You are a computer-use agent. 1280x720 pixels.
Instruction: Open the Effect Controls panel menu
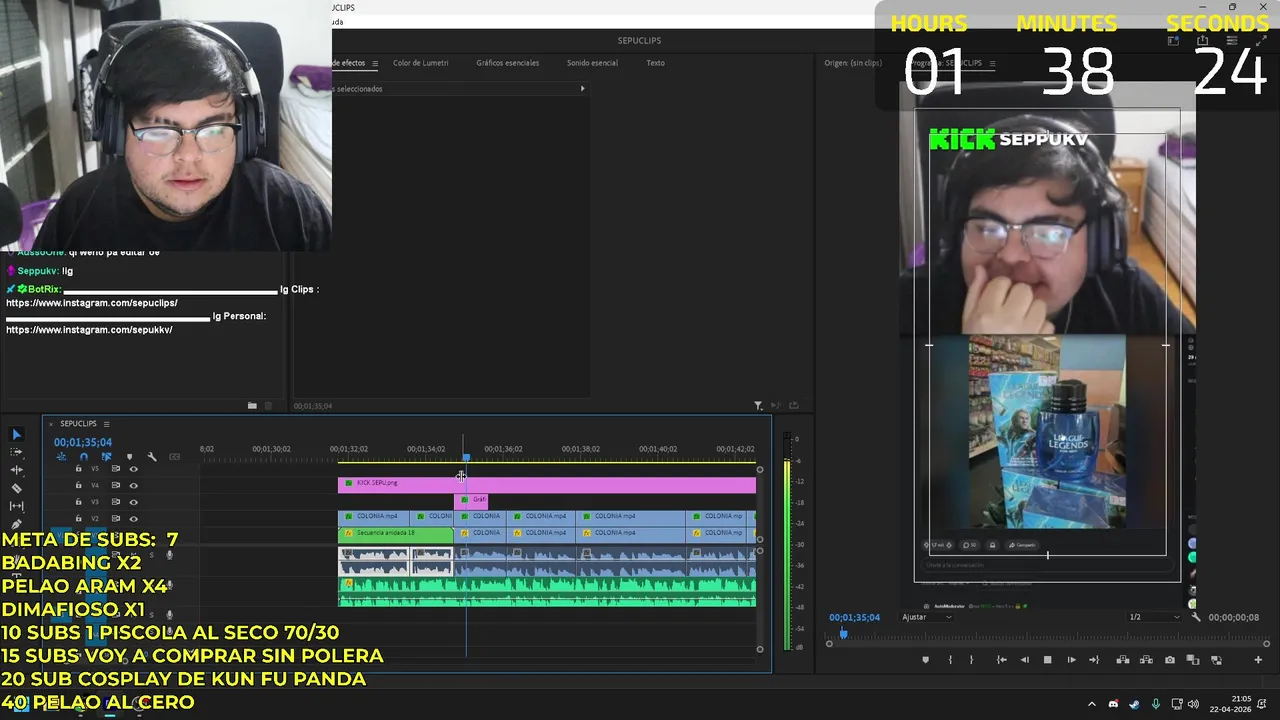tap(375, 63)
